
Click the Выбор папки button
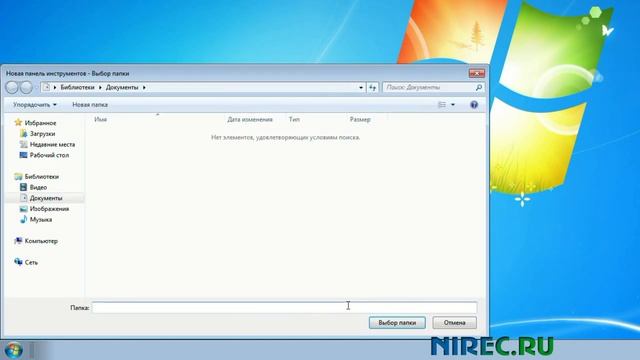397,323
